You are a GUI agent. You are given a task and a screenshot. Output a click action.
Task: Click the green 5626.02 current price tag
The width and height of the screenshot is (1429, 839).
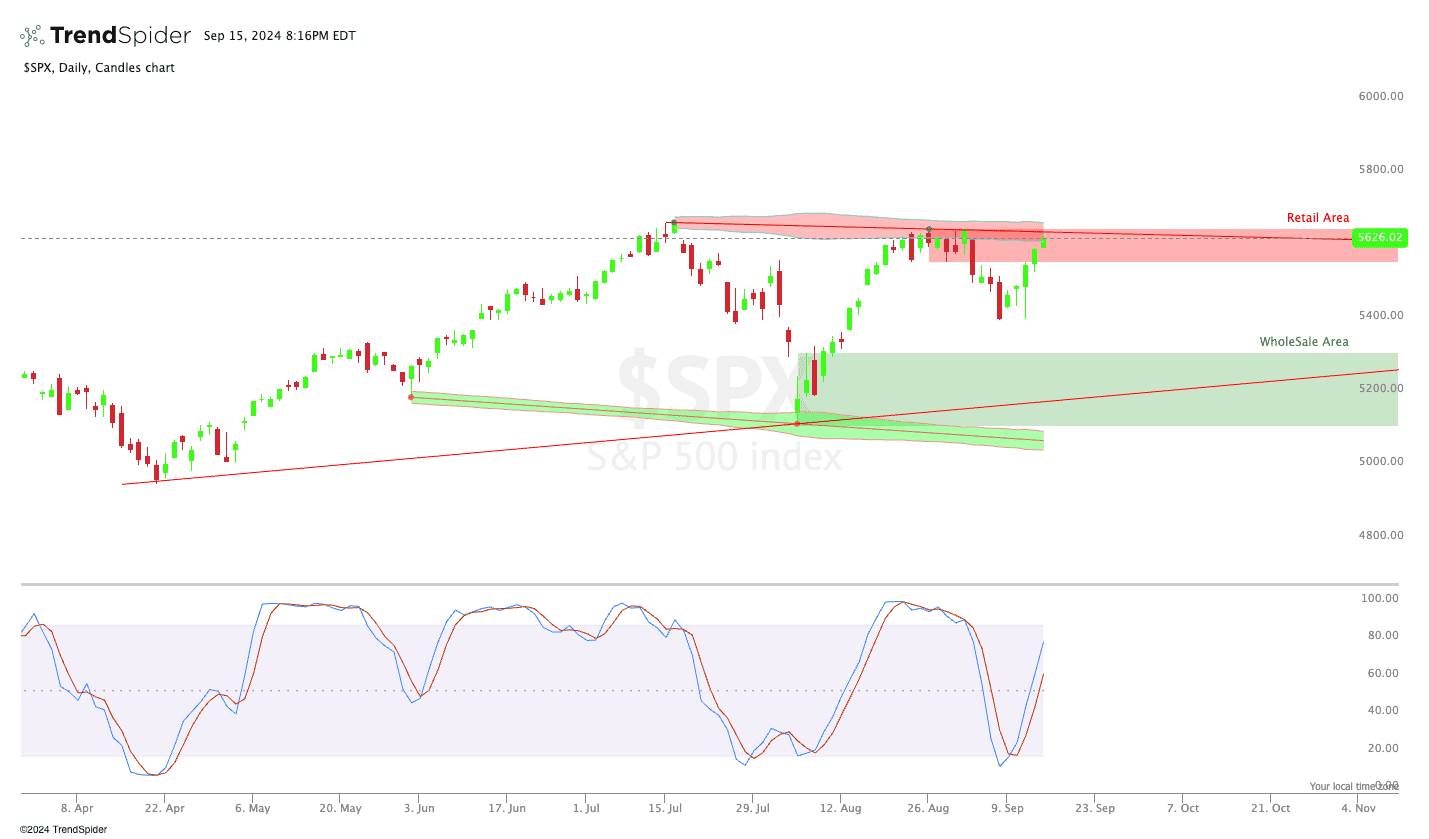click(x=1379, y=238)
